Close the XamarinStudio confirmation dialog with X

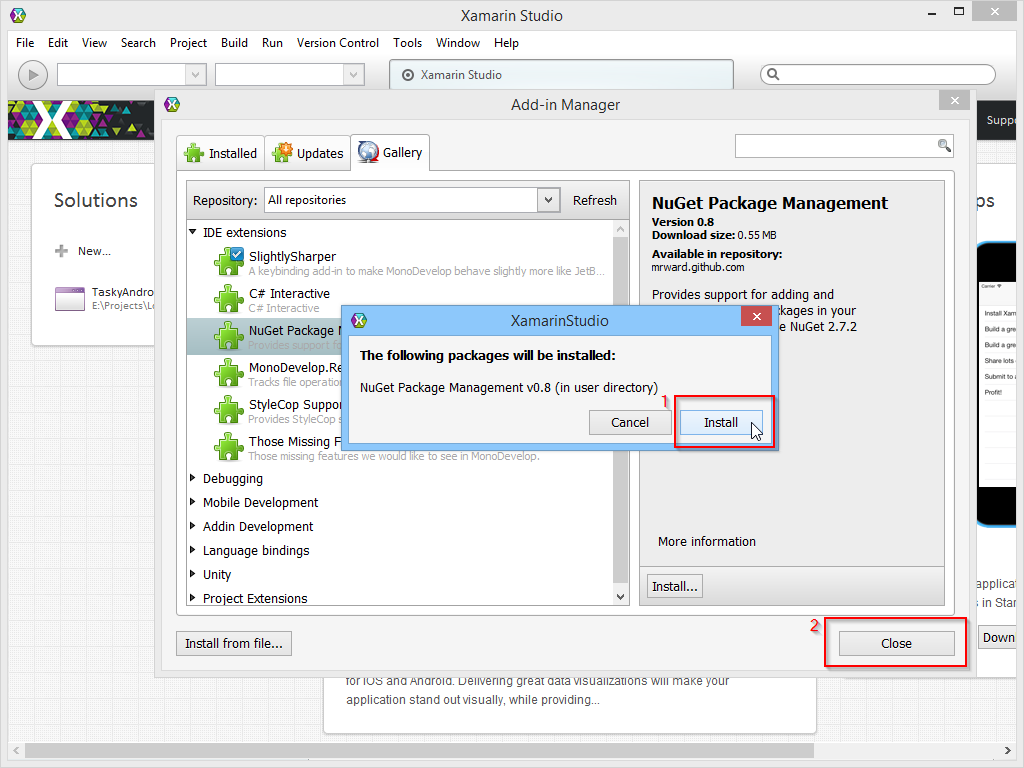[756, 317]
